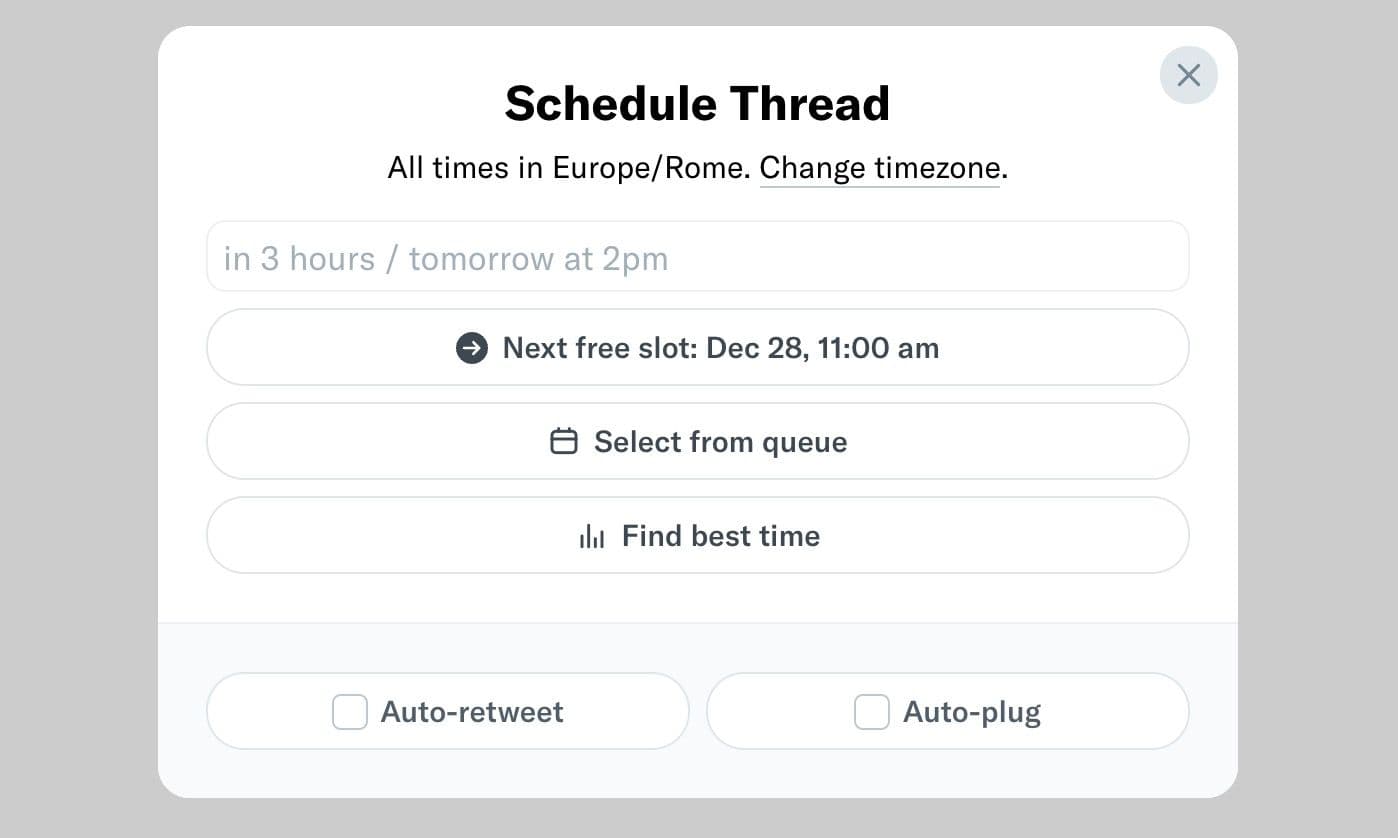The height and width of the screenshot is (838, 1398).
Task: Click the 'in 3 hours' placeholder text
Action: pyautogui.click(x=299, y=259)
